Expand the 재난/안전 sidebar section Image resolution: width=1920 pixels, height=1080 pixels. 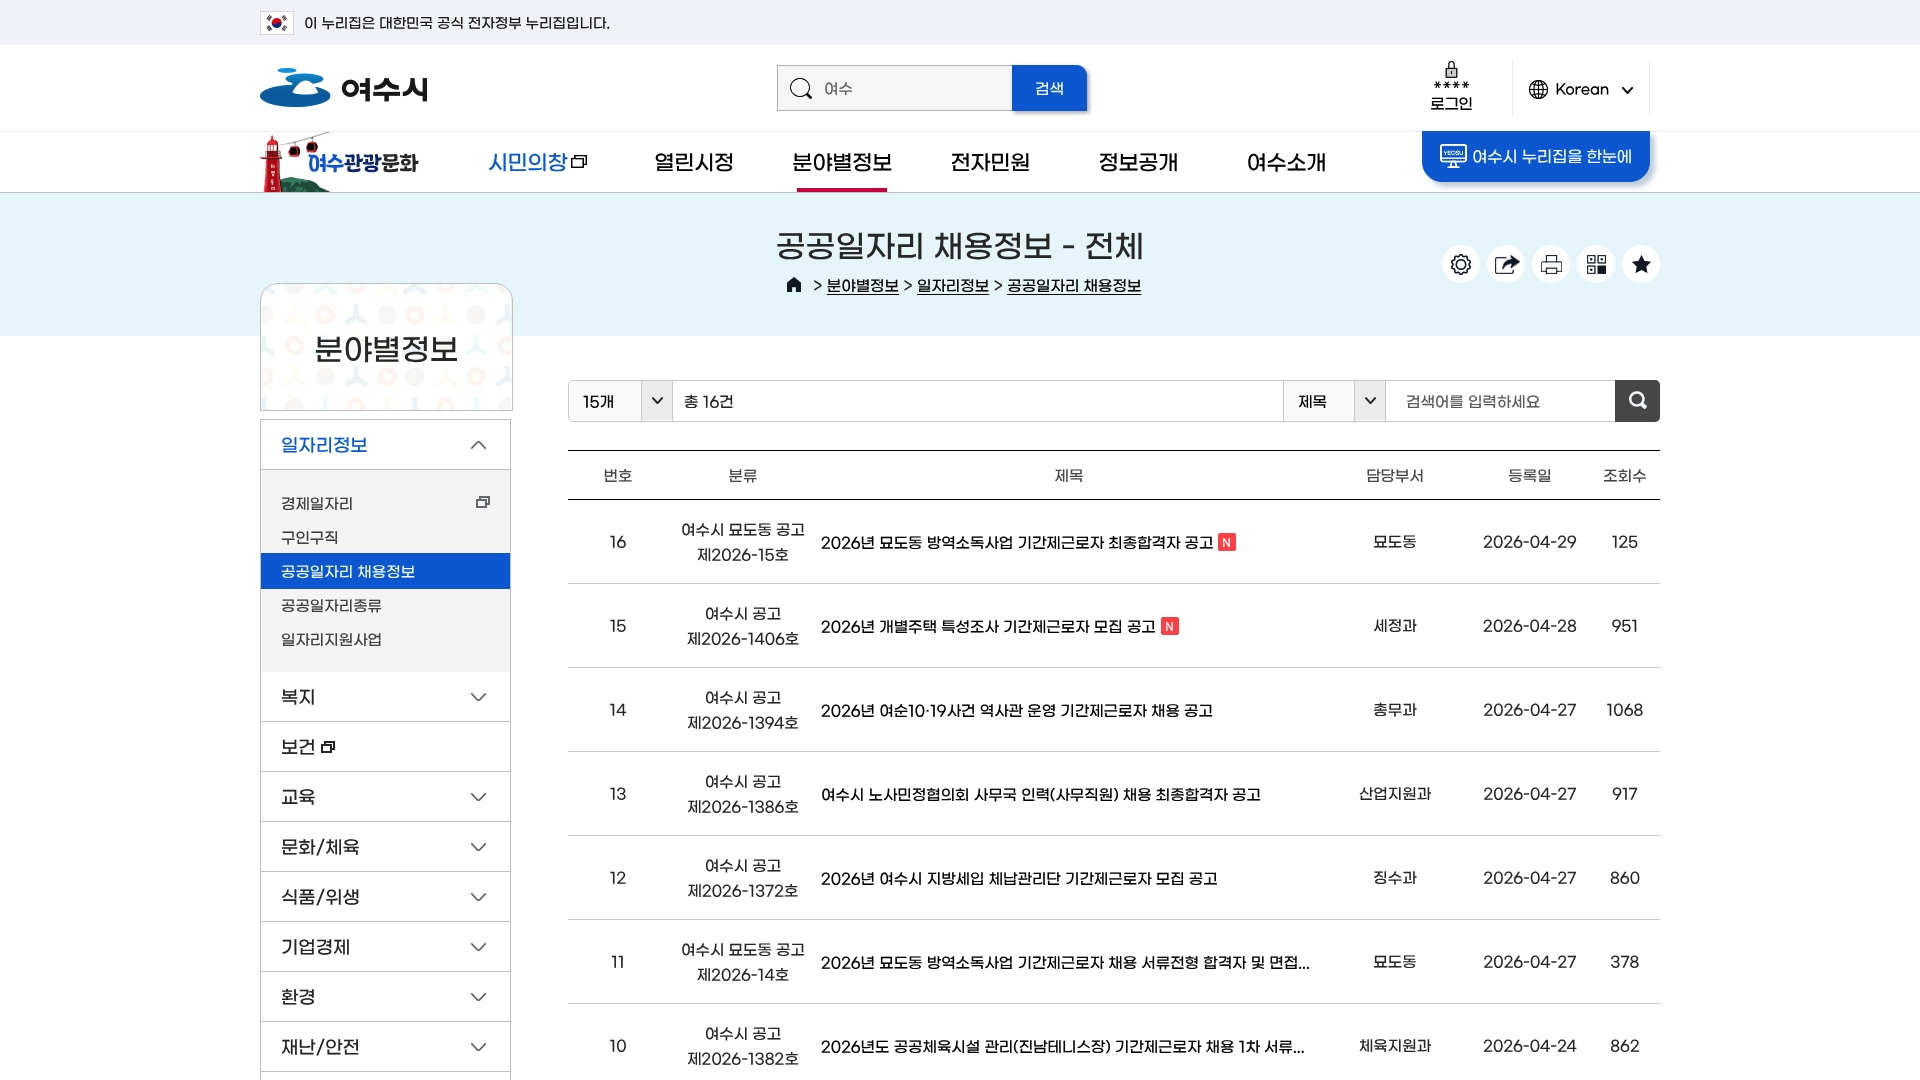tap(385, 1047)
